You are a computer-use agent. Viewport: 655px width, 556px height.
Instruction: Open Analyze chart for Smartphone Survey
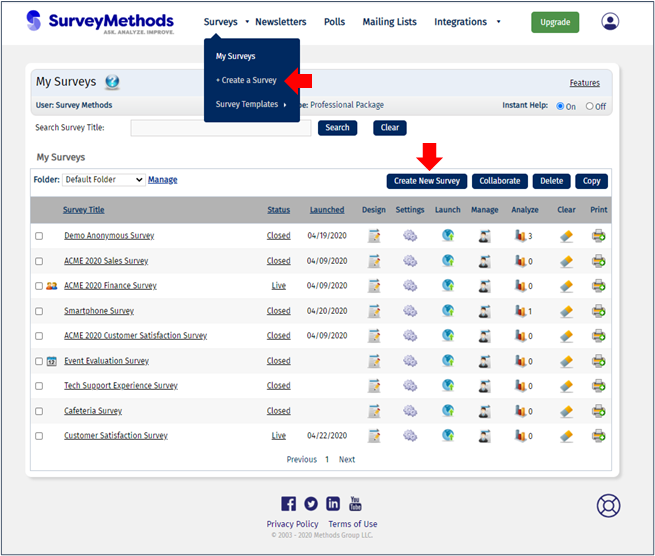pyautogui.click(x=520, y=311)
